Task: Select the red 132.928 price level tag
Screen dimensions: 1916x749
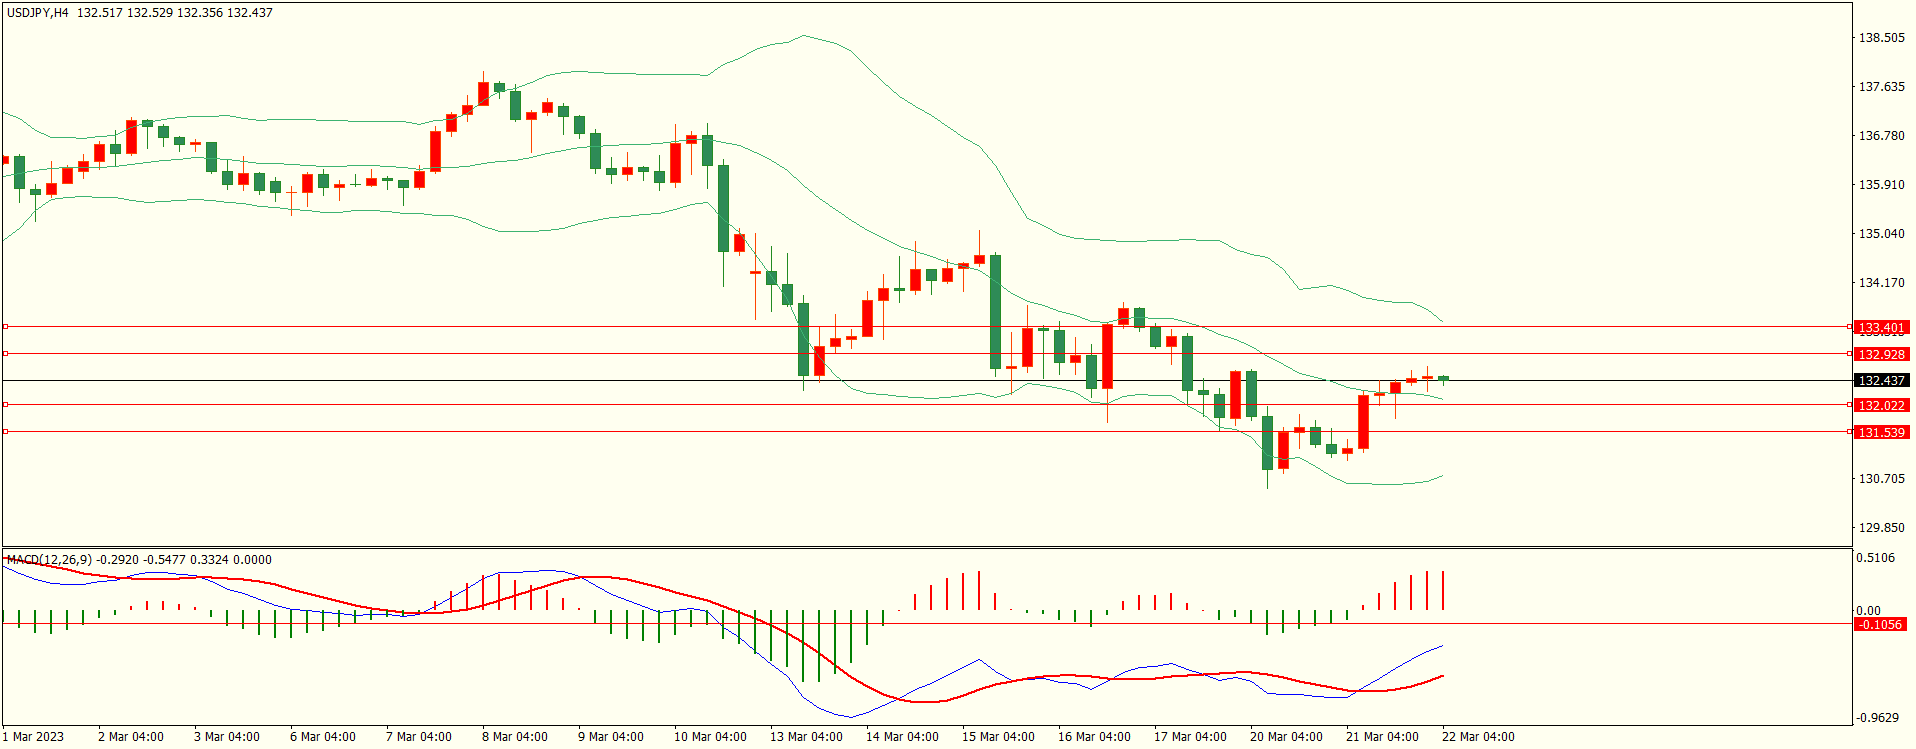Action: [1881, 355]
